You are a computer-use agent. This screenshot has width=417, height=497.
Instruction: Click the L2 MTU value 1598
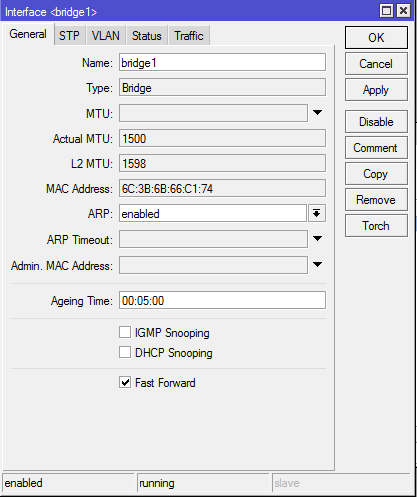222,163
